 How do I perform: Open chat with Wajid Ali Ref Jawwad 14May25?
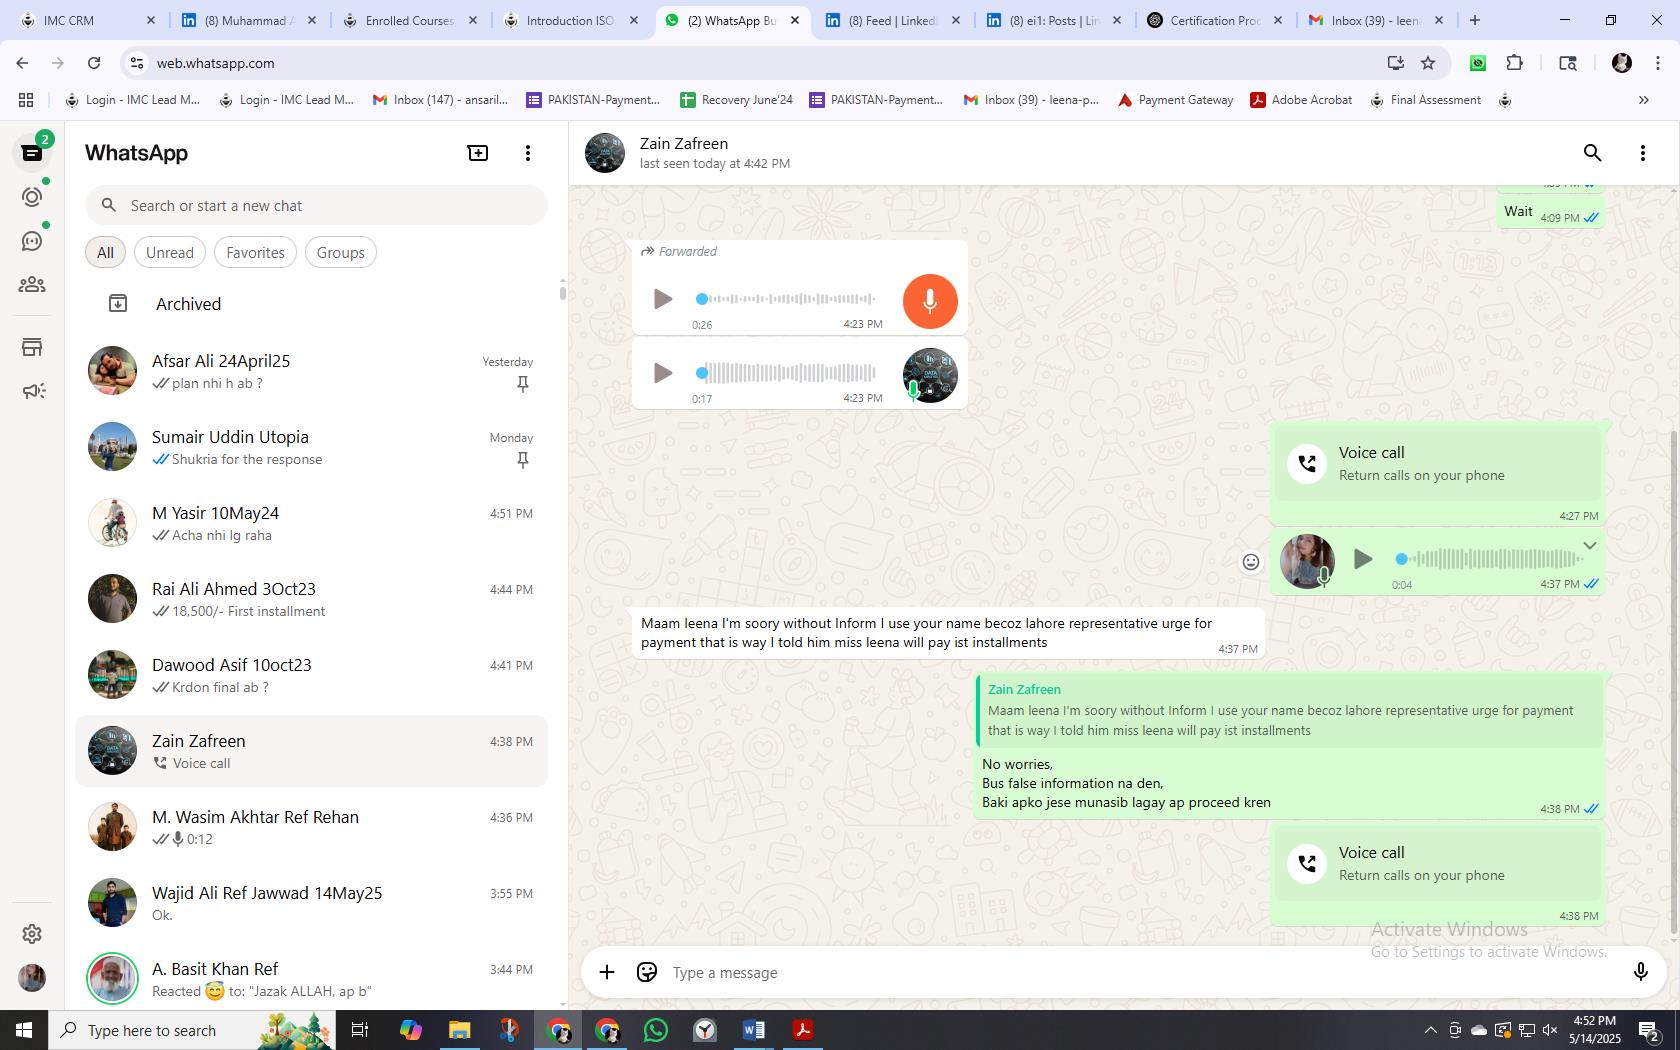point(312,903)
